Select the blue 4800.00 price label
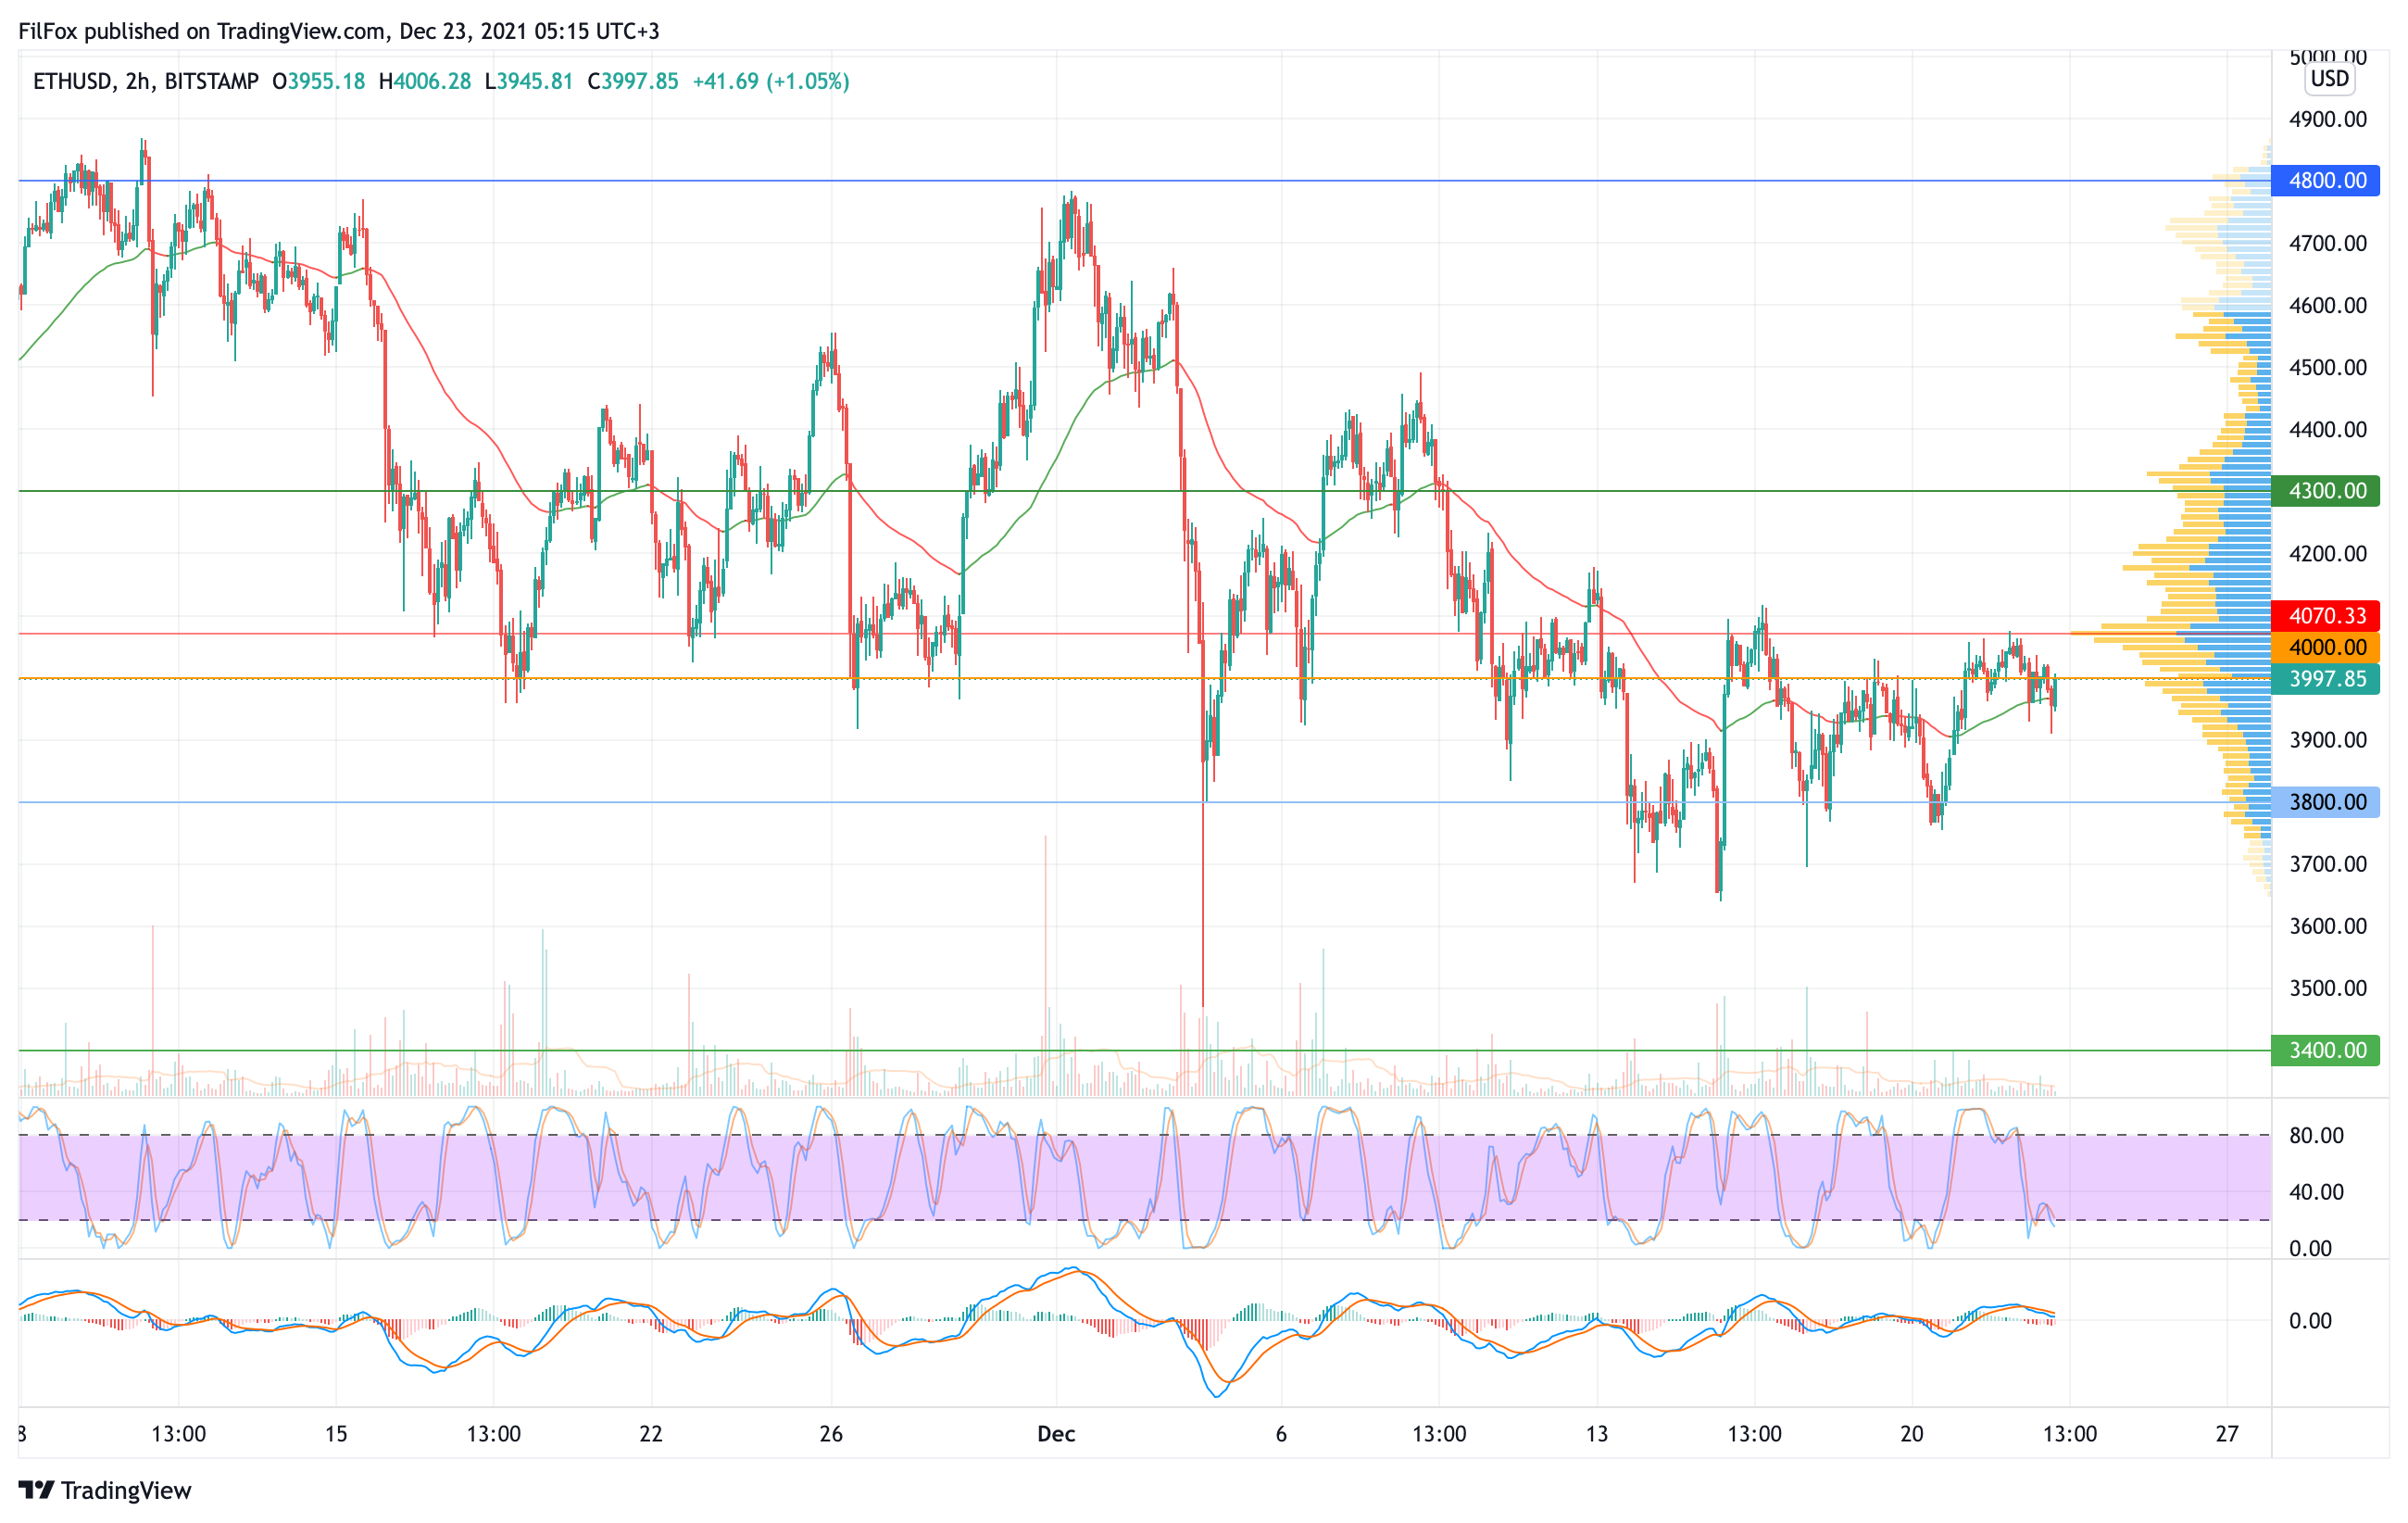Viewport: 2408px width, 1523px height. coord(2326,181)
